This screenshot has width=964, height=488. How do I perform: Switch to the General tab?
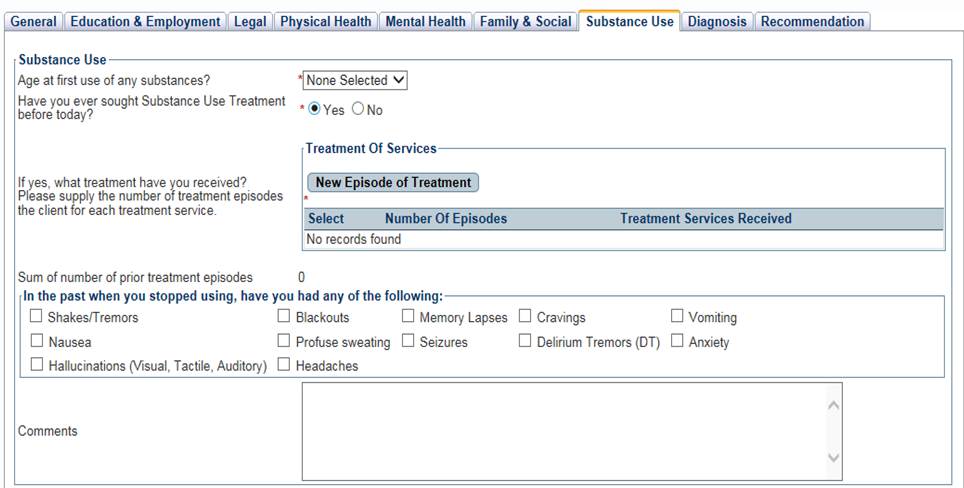coord(33,21)
